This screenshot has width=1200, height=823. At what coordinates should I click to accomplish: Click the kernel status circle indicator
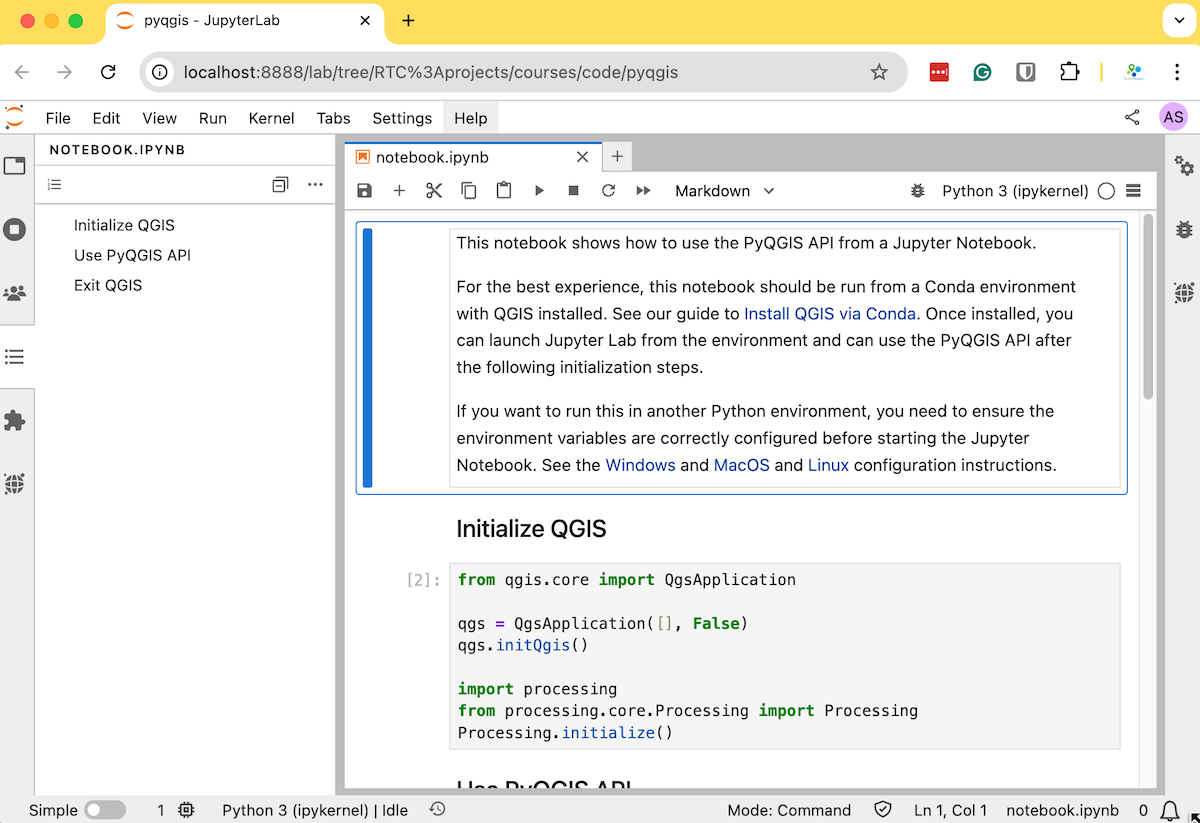1106,191
